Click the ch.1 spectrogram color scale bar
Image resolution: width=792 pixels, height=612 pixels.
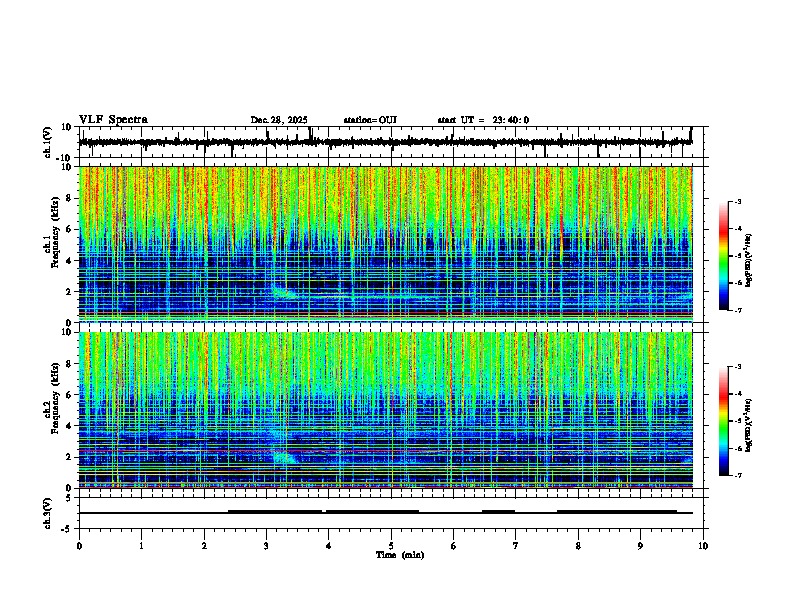tap(724, 256)
